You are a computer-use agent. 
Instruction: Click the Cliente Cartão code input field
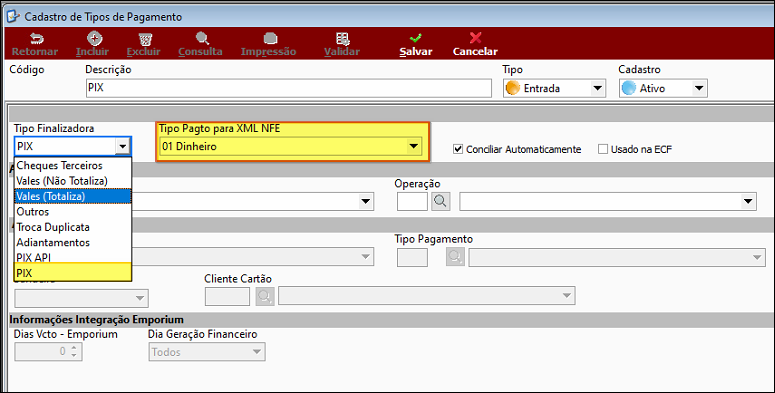227,296
